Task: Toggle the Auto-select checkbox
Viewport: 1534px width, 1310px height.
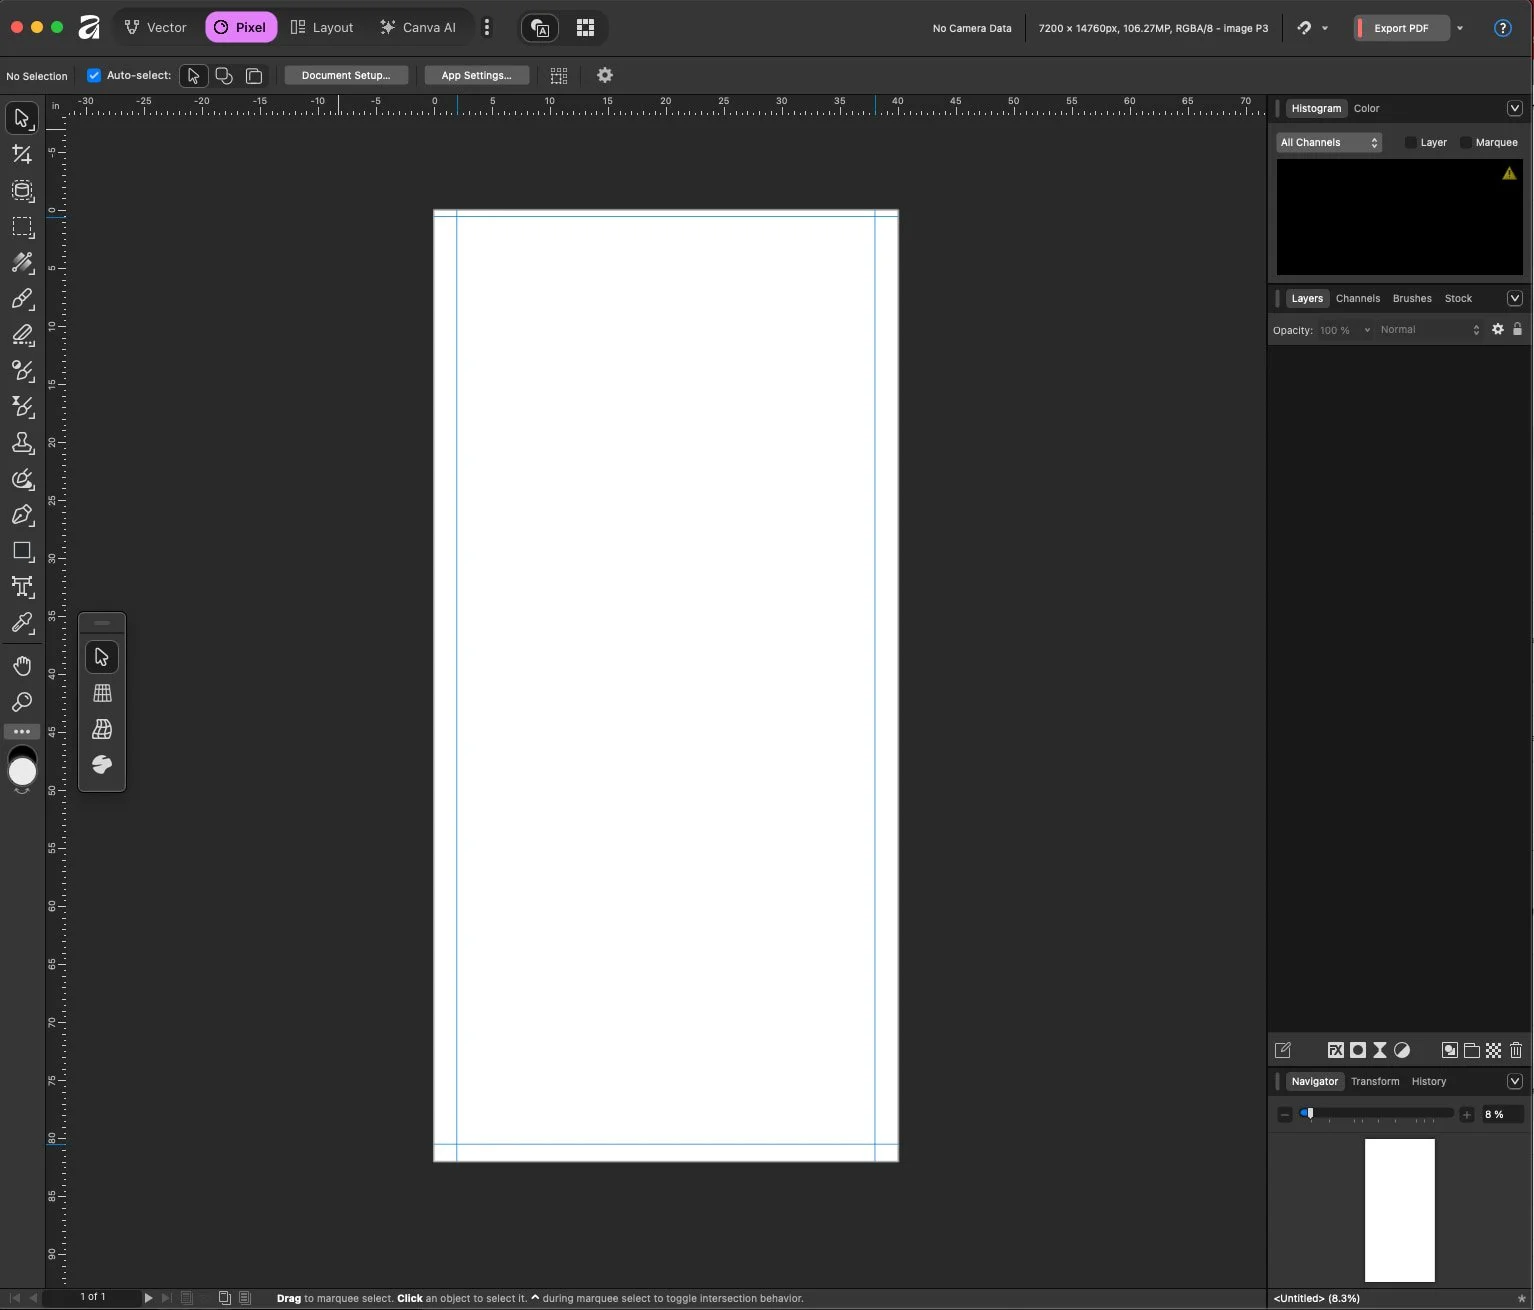Action: pyautogui.click(x=93, y=75)
